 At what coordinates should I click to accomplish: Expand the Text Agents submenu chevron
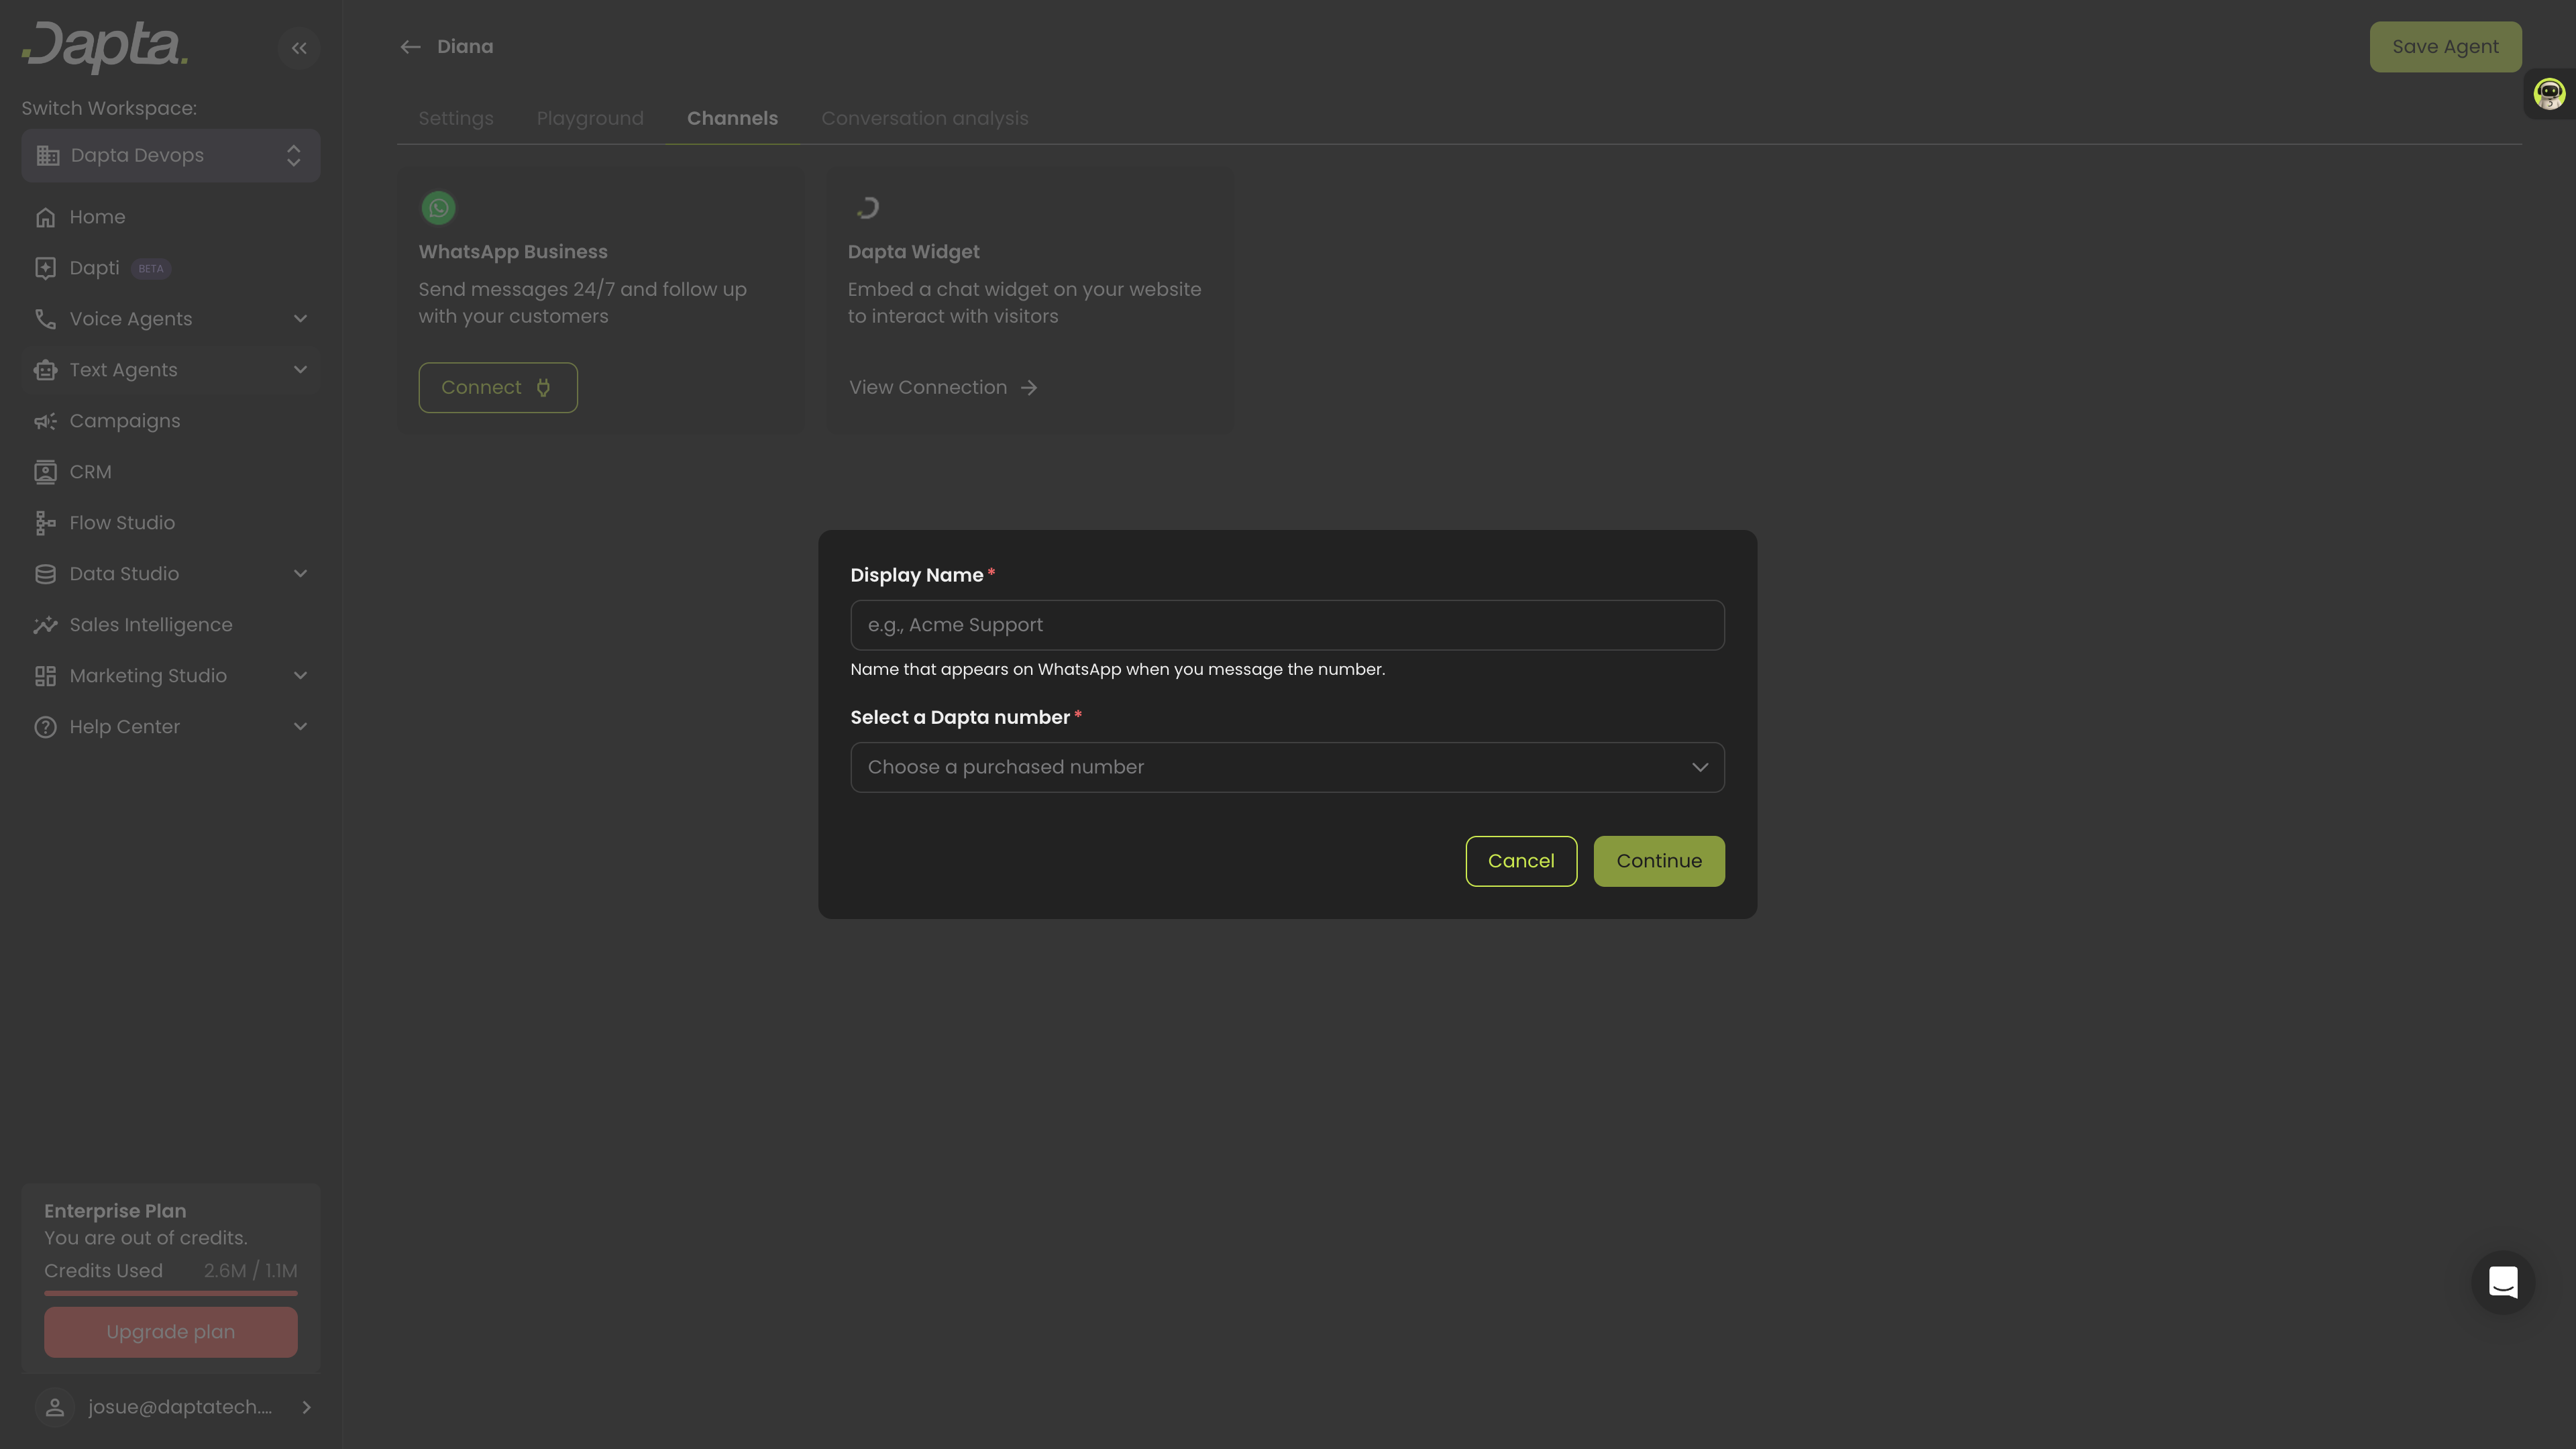(300, 370)
